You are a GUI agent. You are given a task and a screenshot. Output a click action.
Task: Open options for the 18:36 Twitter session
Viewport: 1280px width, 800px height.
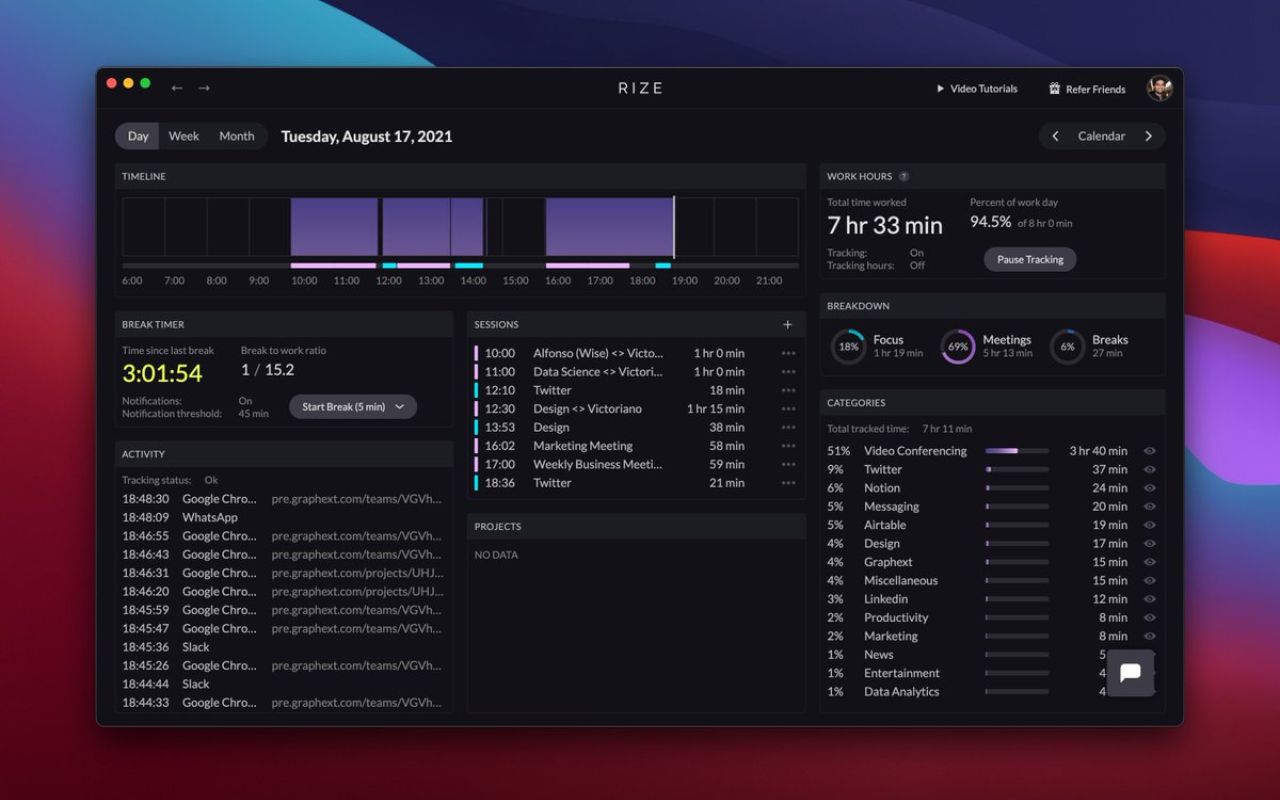(x=789, y=483)
